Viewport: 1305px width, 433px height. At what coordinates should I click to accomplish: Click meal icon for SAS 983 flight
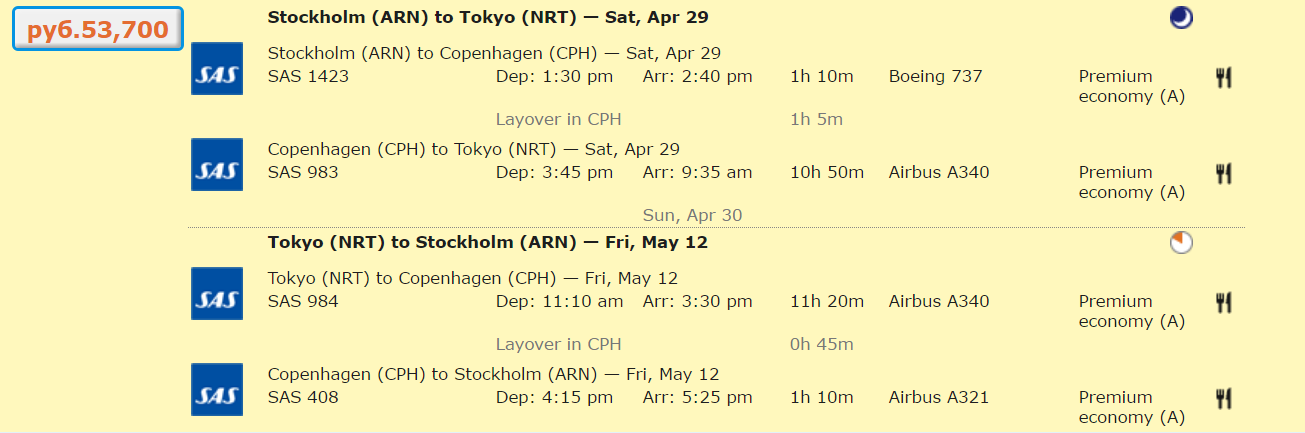(1223, 174)
